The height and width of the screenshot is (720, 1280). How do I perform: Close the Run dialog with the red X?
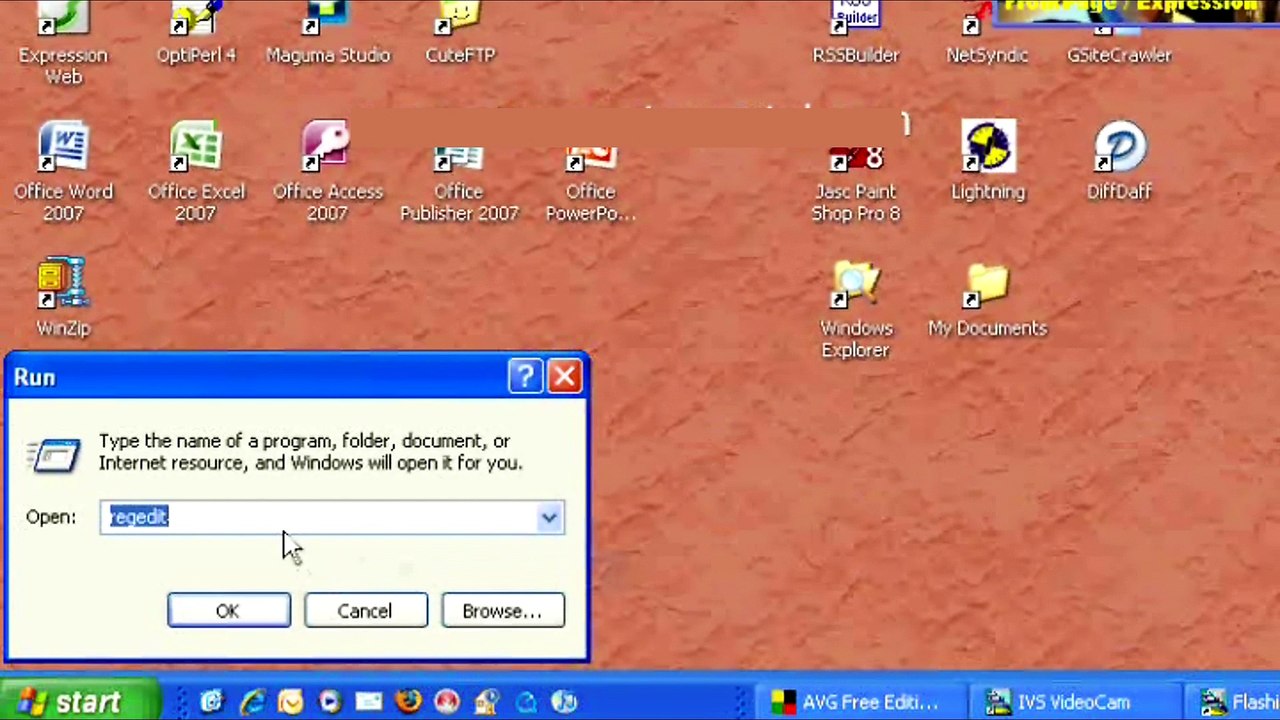pos(565,376)
